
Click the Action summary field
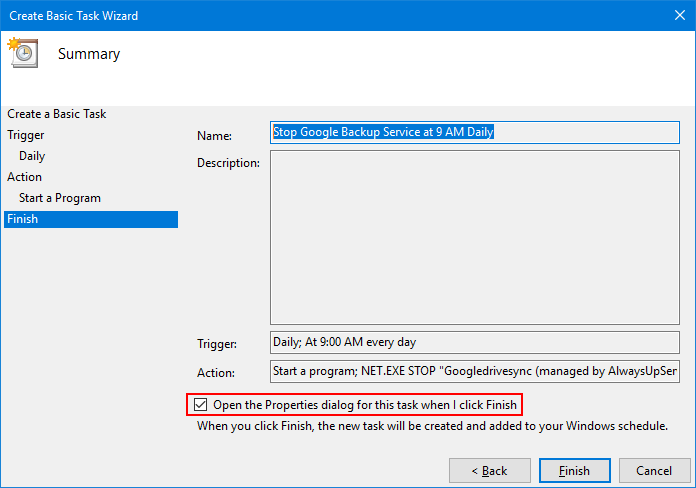(475, 371)
